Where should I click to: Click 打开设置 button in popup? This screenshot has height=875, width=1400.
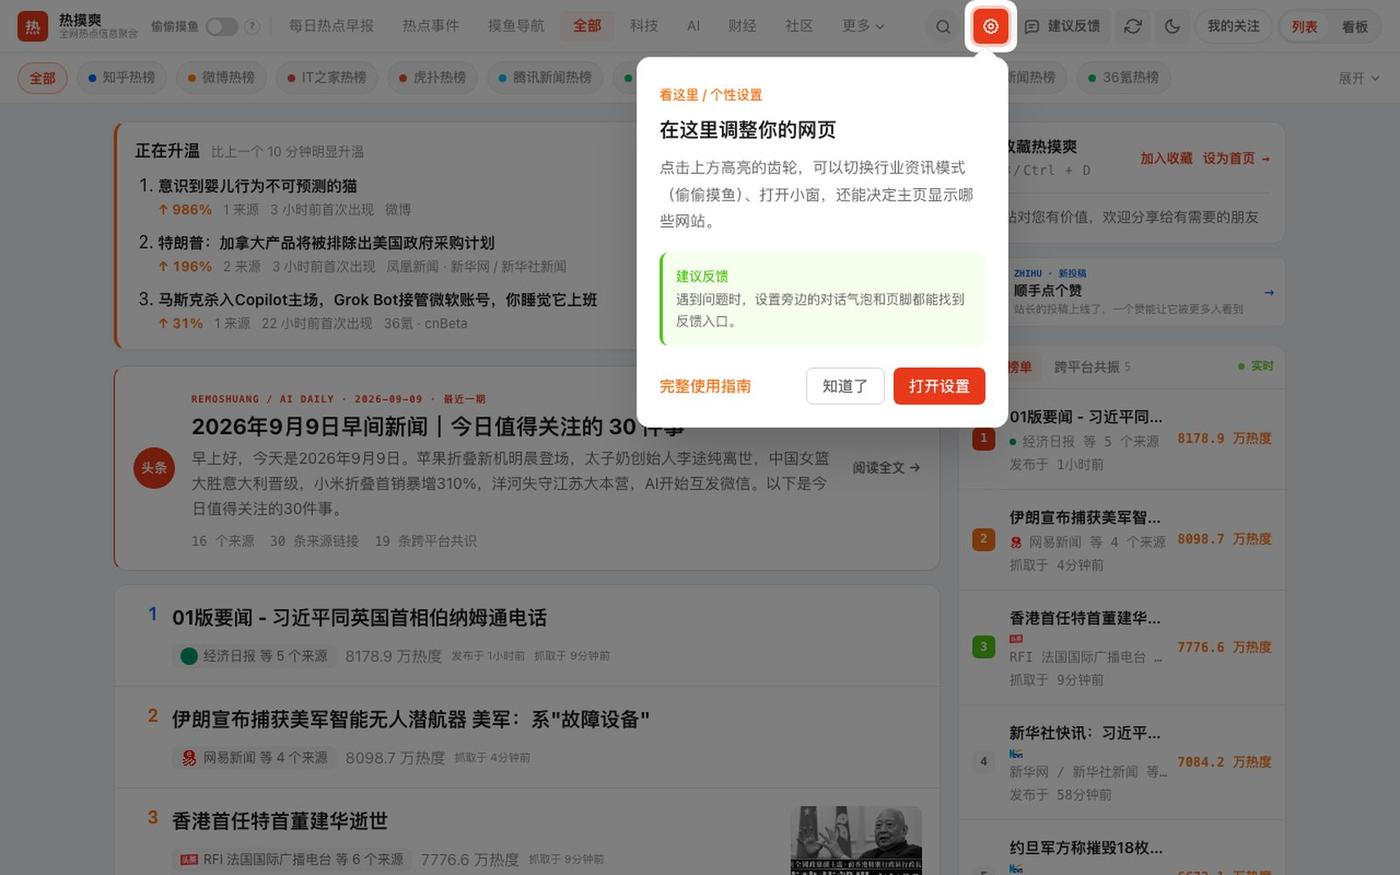click(x=939, y=386)
